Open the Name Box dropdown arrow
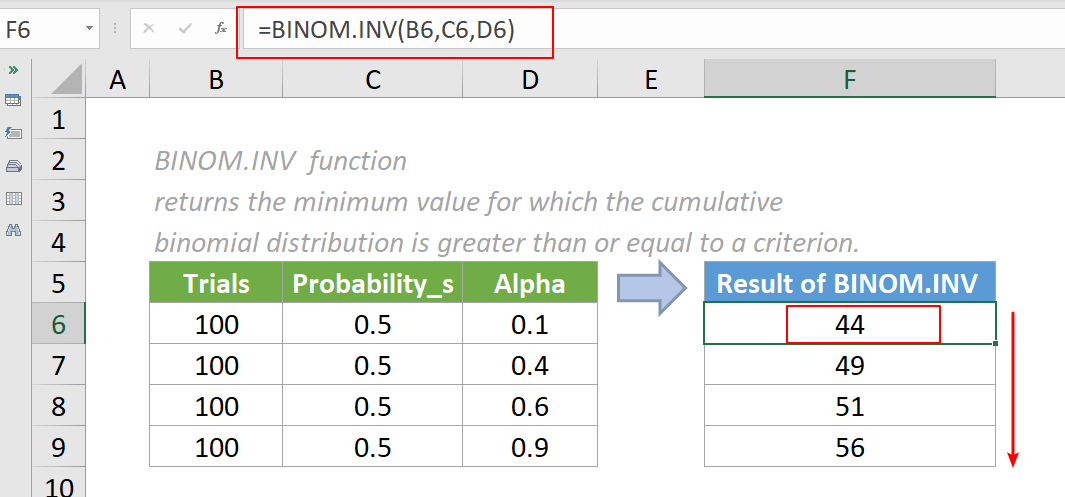The height and width of the screenshot is (497, 1065). [x=89, y=30]
